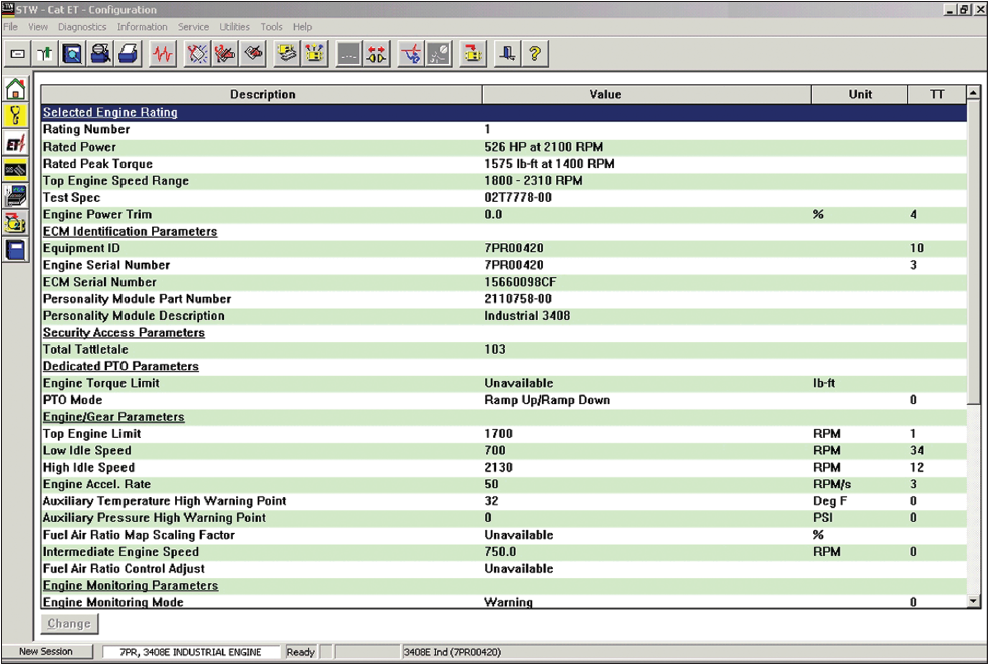The height and width of the screenshot is (664, 989).
Task: Click the data logger machine sidebar icon
Action: (x=15, y=196)
